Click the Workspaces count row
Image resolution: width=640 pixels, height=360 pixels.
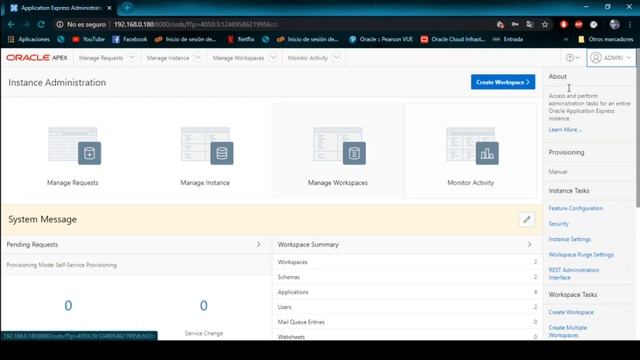[407, 262]
